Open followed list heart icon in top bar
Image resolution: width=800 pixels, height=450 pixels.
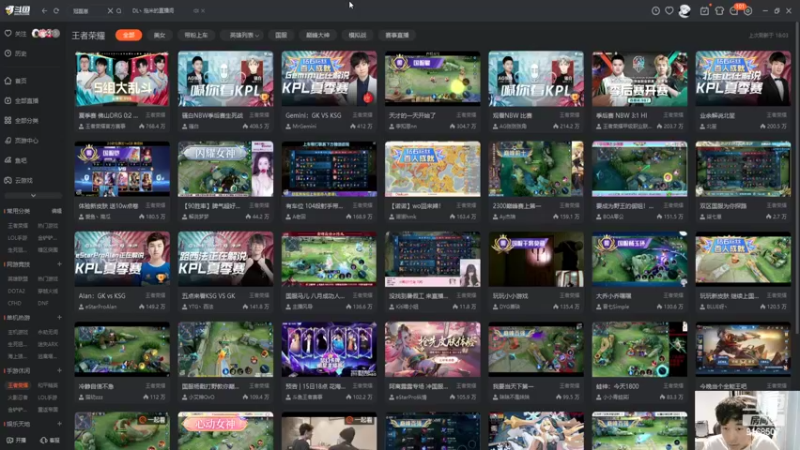click(x=669, y=11)
